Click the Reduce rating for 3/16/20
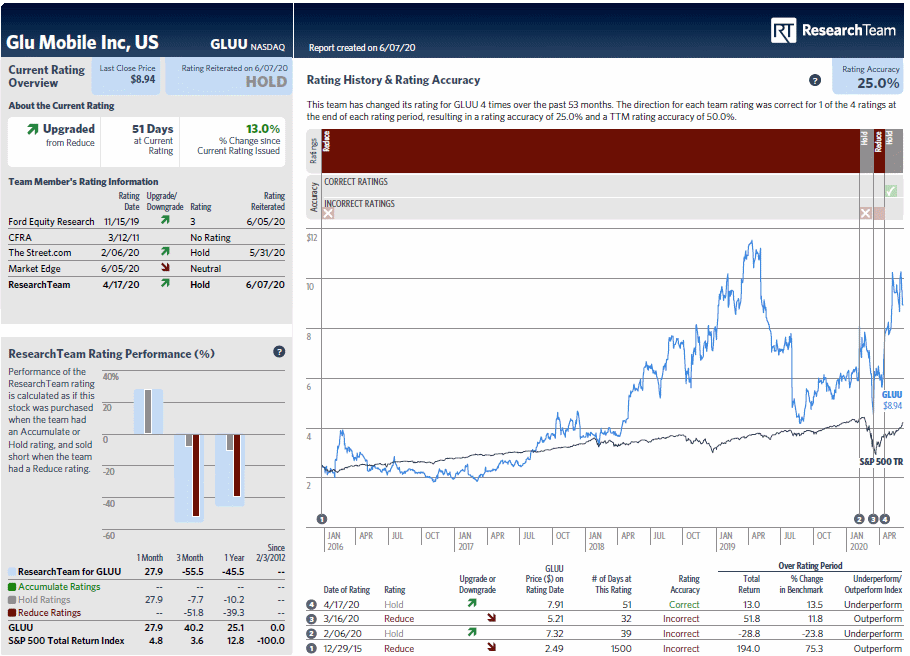910x656 pixels. pos(399,619)
